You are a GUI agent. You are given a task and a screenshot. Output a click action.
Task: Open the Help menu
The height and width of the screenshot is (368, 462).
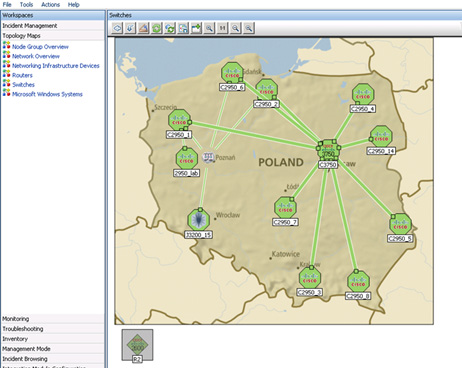coord(73,5)
